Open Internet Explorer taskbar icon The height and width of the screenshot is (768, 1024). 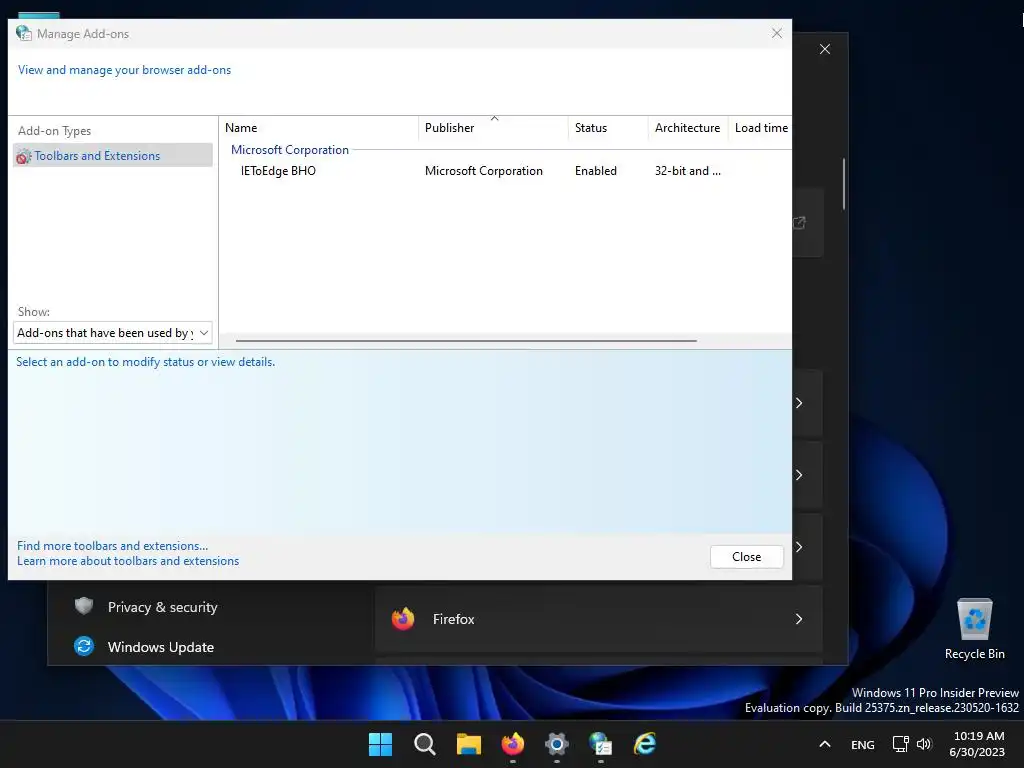point(645,744)
